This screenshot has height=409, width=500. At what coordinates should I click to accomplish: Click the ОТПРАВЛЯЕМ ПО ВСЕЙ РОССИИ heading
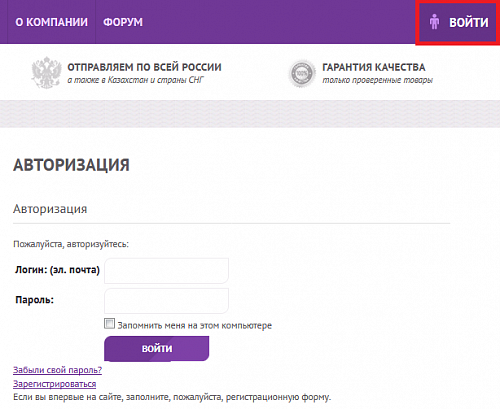click(144, 67)
